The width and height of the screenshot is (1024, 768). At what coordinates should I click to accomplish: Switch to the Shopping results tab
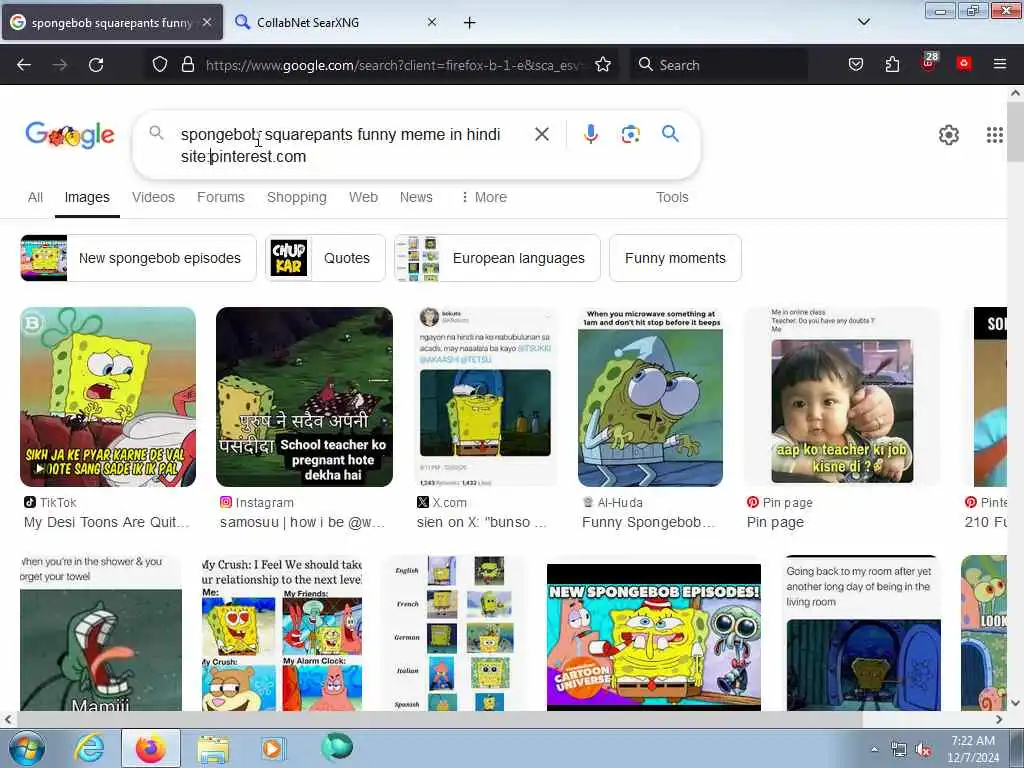click(x=296, y=197)
